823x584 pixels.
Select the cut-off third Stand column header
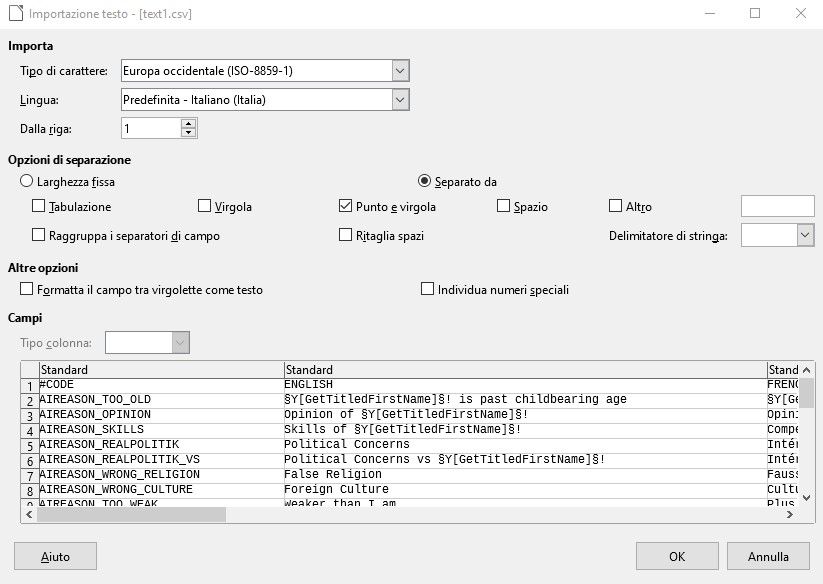pyautogui.click(x=783, y=369)
